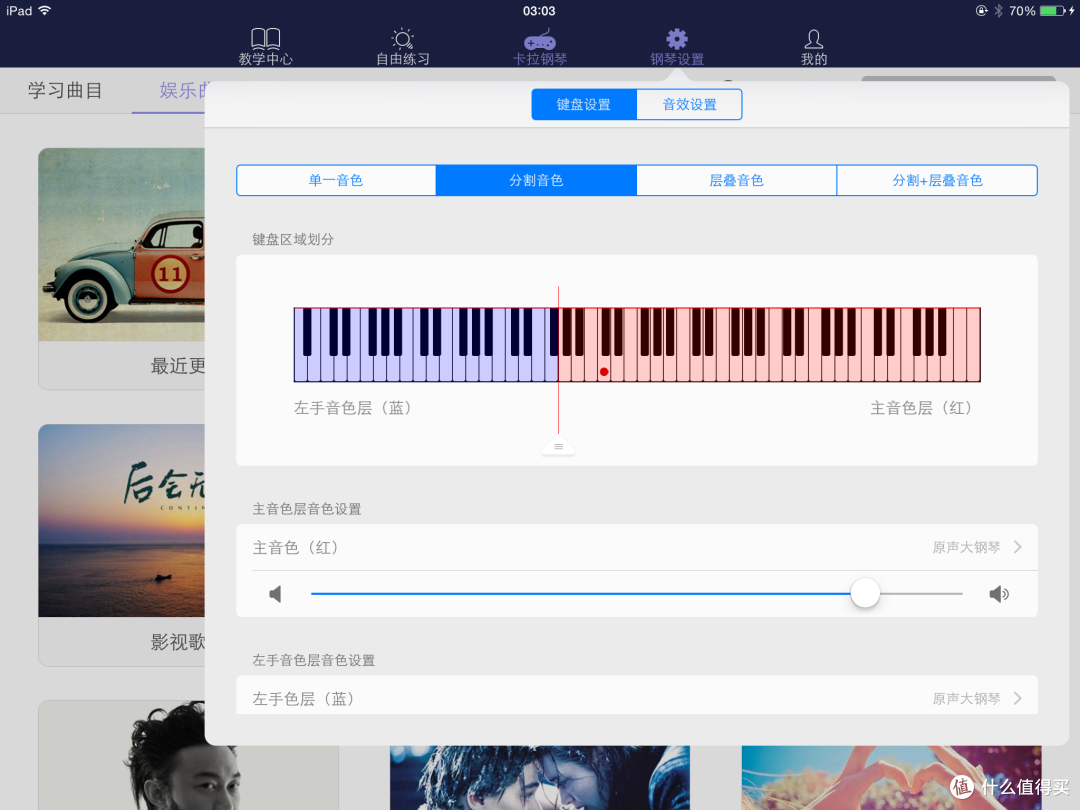Click the 影视歌 album caption
The image size is (1080, 810).
point(178,642)
